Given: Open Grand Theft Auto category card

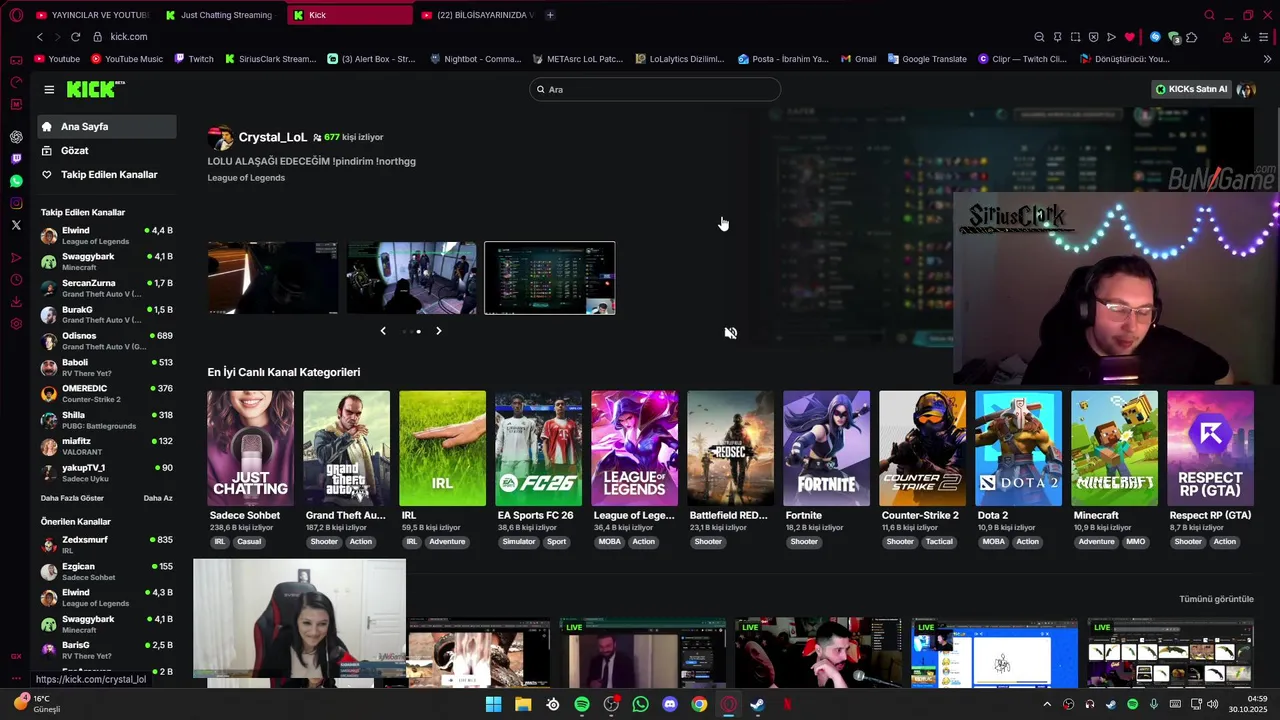Looking at the screenshot, I should tap(346, 448).
